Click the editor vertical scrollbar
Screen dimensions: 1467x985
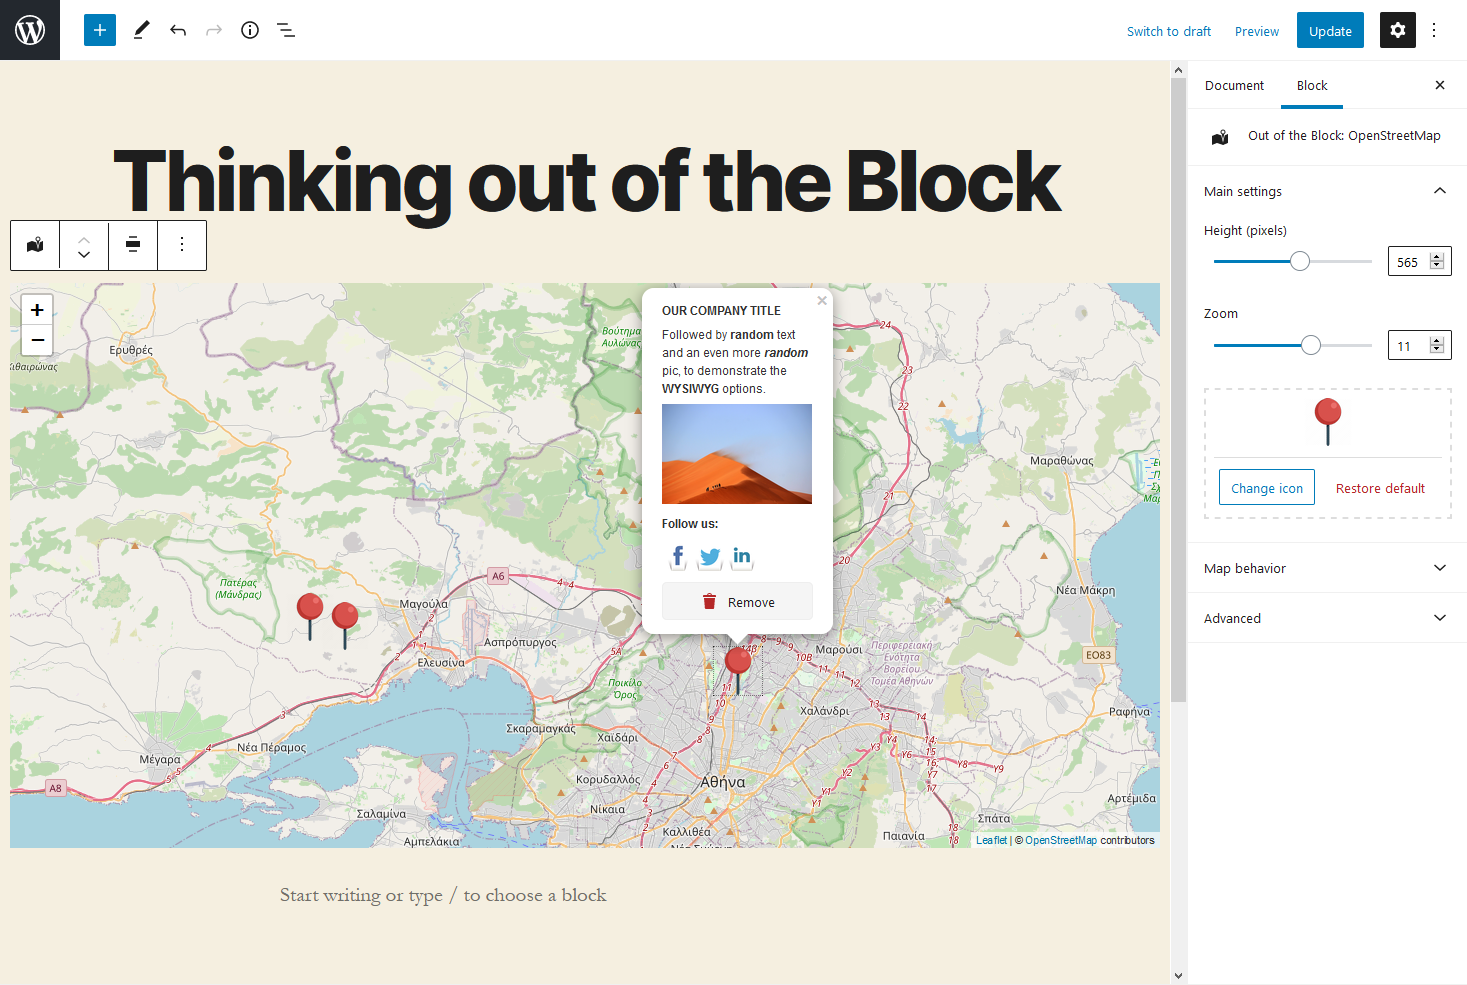pos(1178,390)
